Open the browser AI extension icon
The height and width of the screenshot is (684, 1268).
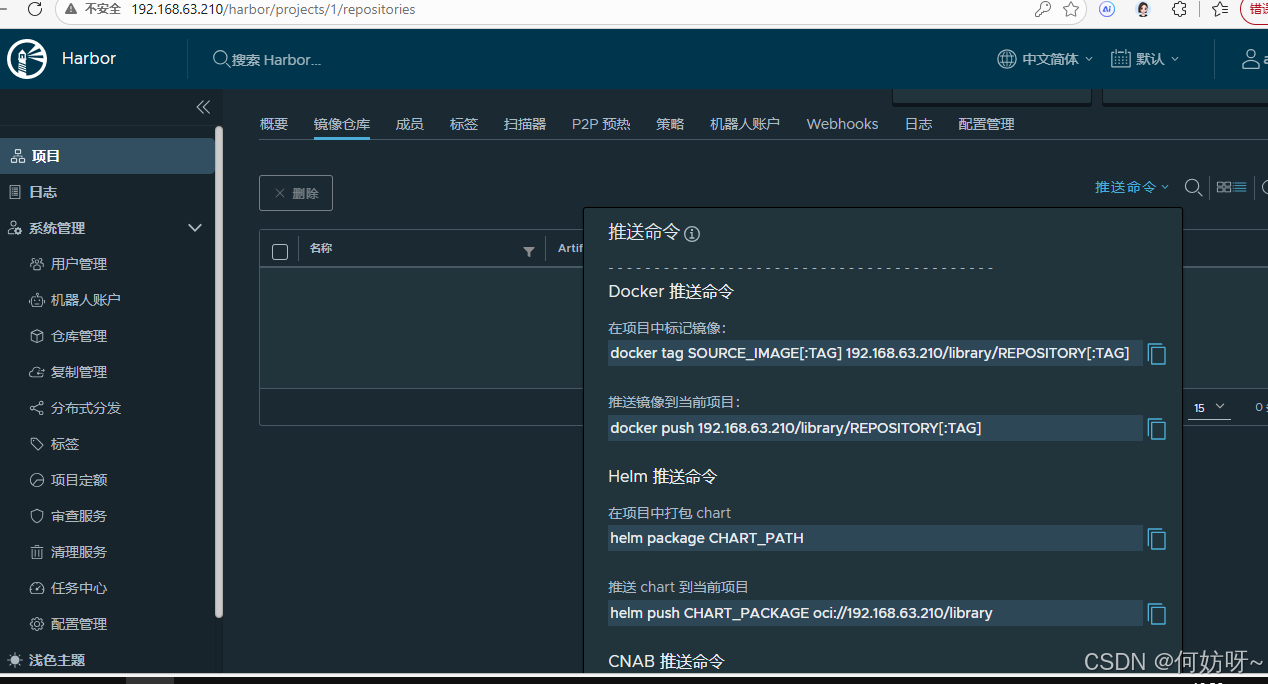tap(1107, 9)
